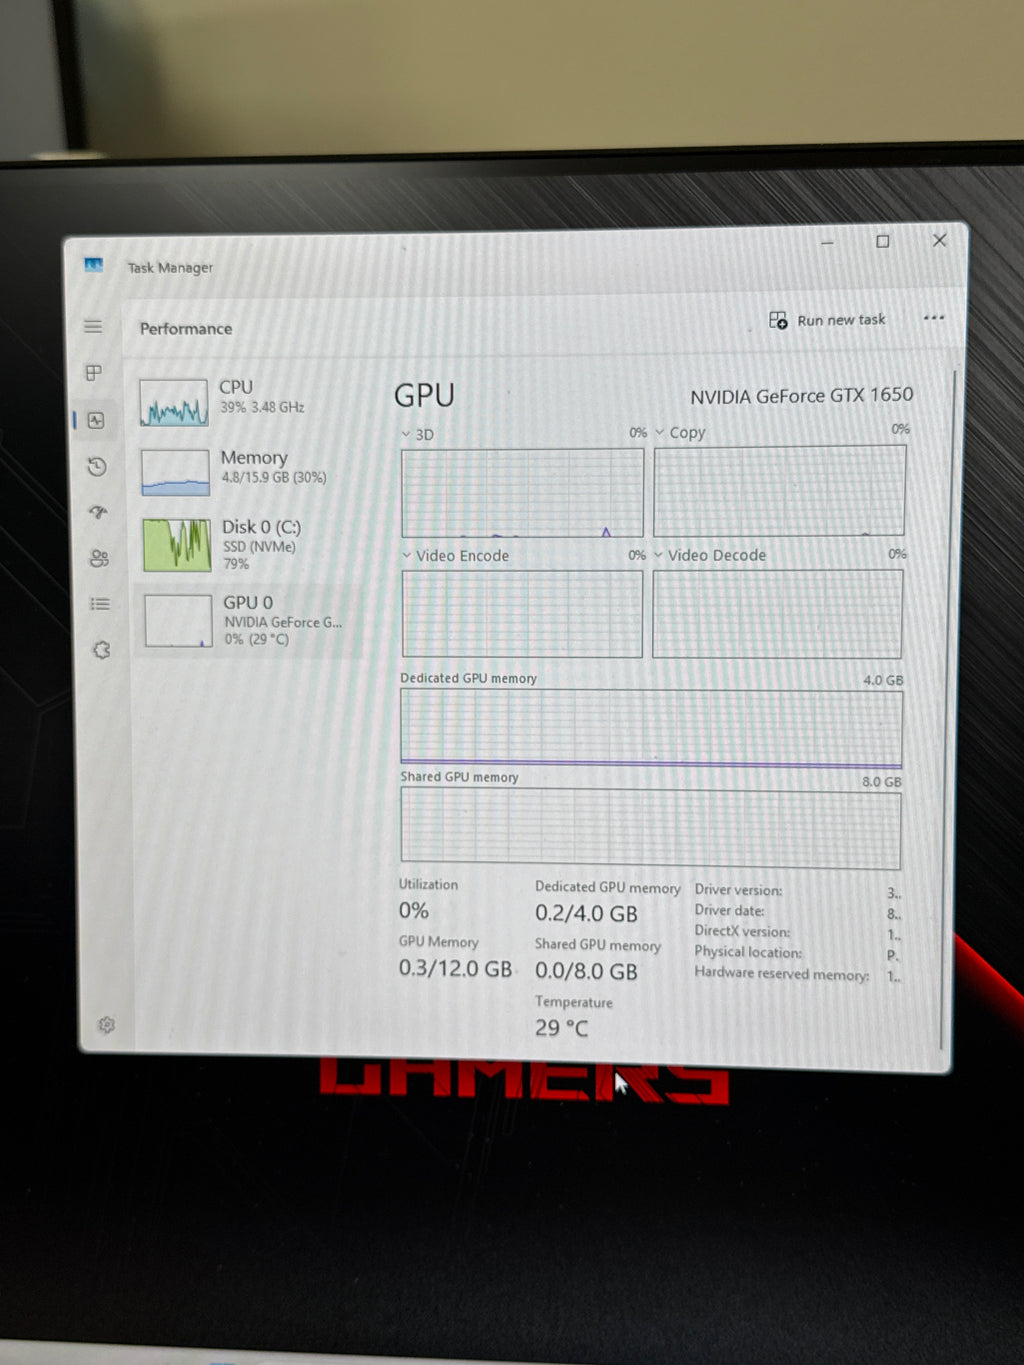
Task: Click the Disk 0 green mini graph
Action: coord(176,545)
